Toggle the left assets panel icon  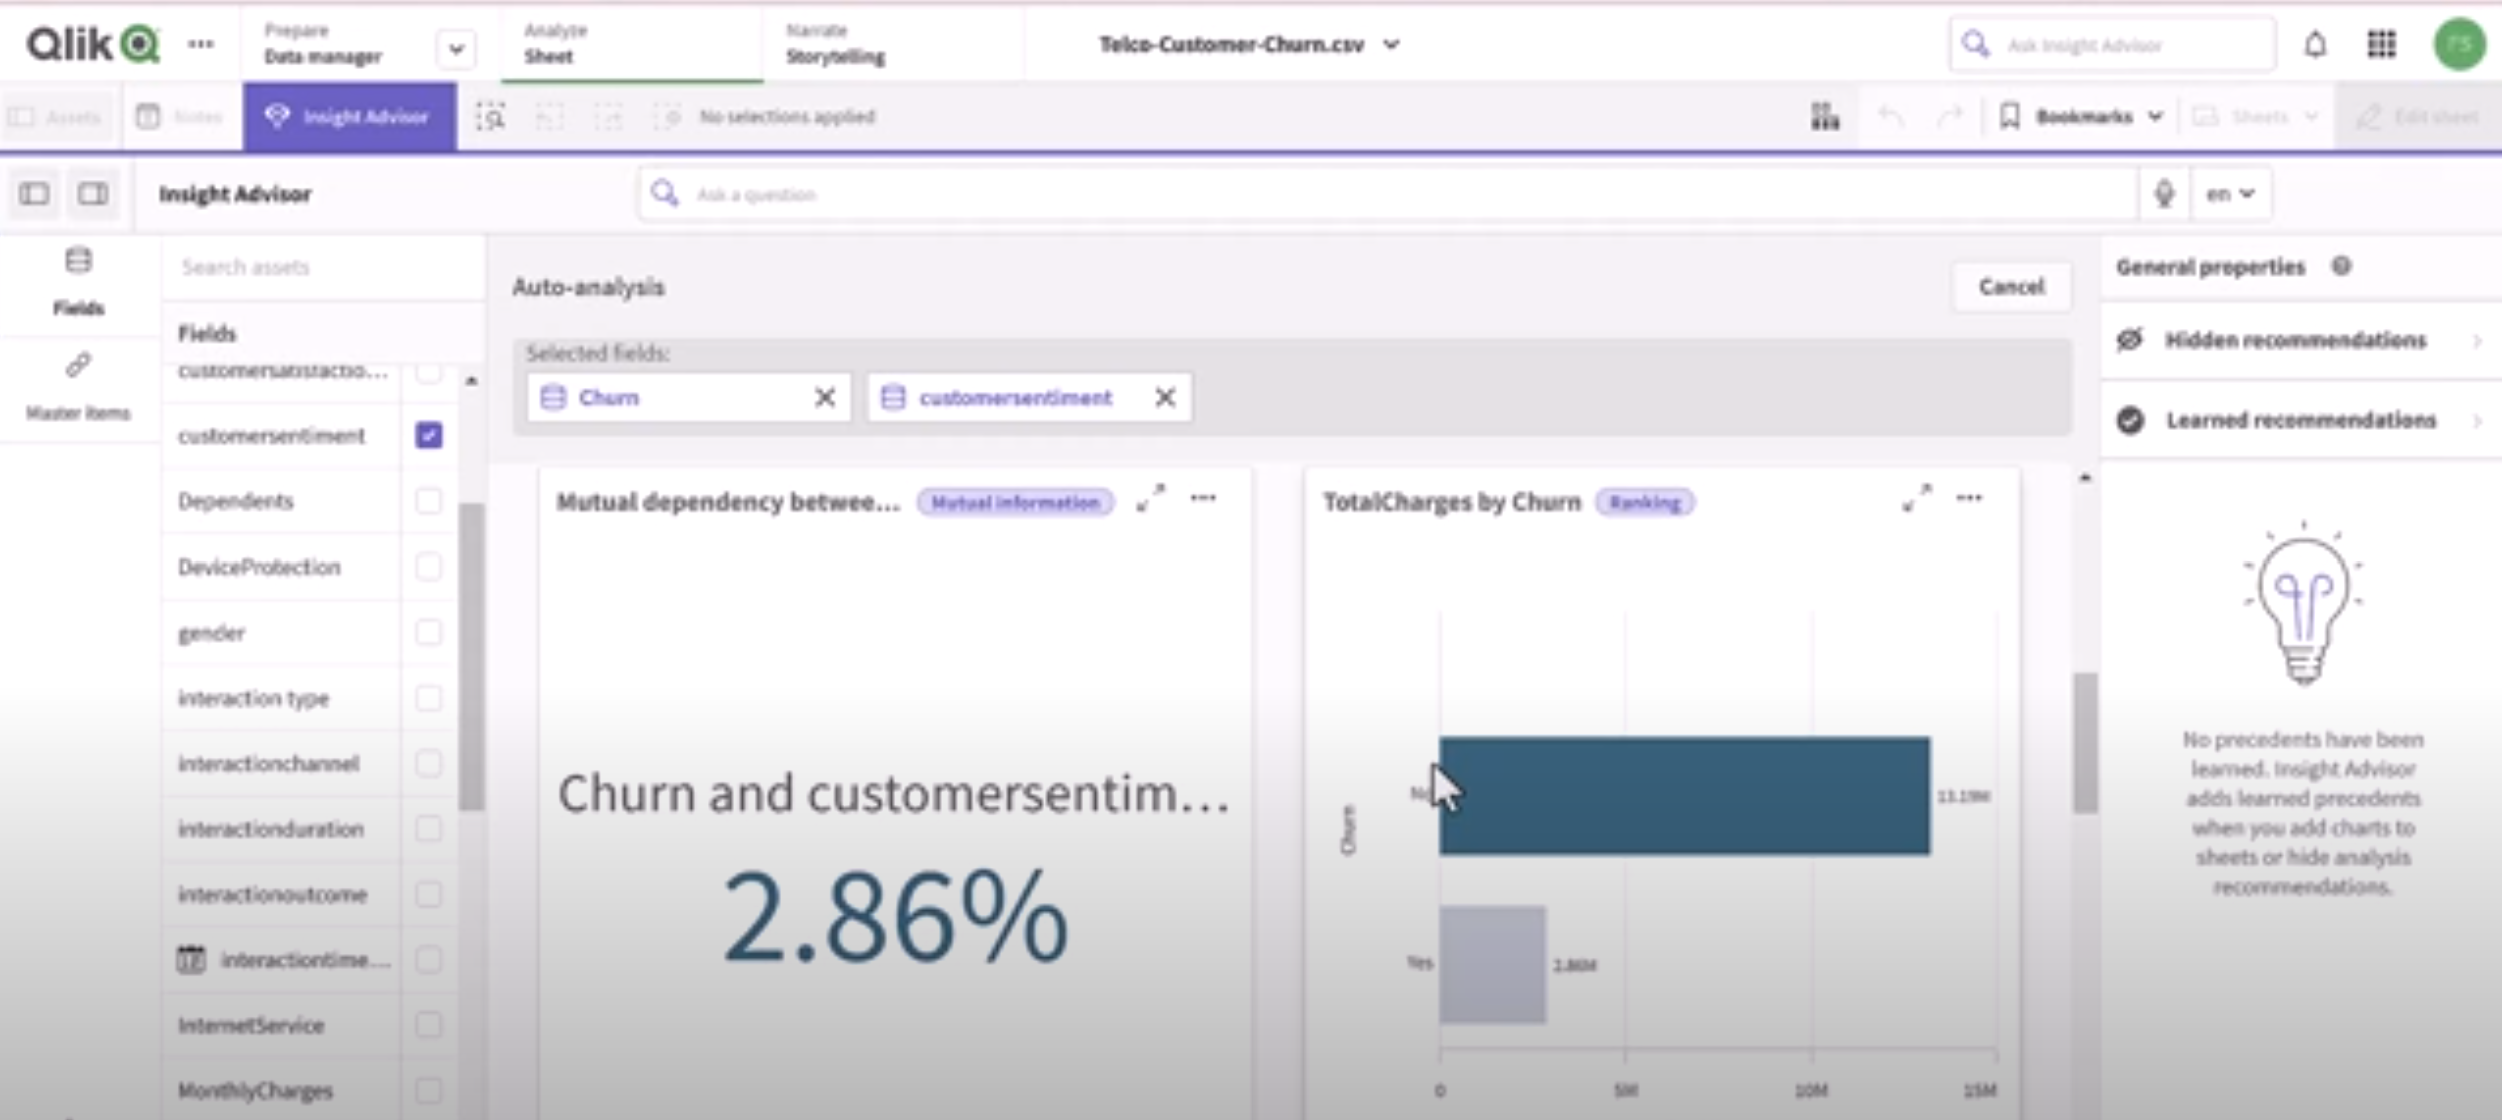tap(34, 193)
